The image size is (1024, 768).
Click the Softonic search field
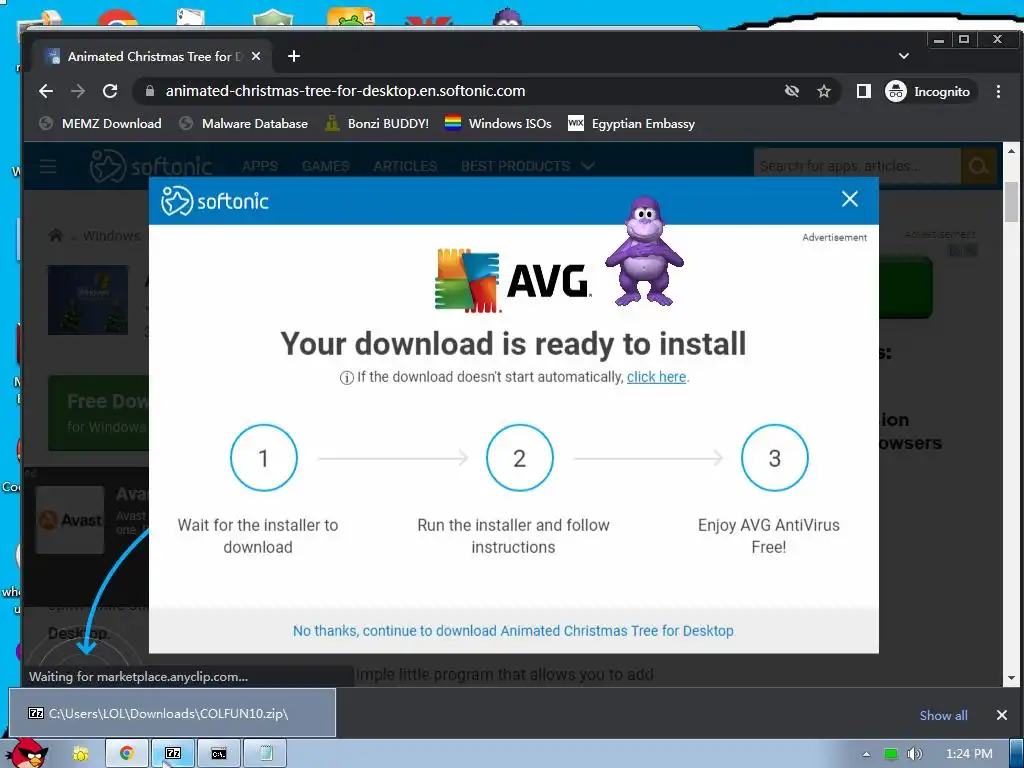857,167
